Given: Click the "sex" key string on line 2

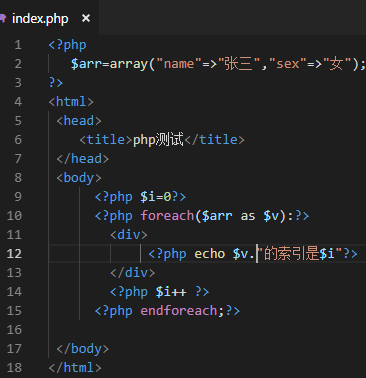Looking at the screenshot, I should (288, 64).
